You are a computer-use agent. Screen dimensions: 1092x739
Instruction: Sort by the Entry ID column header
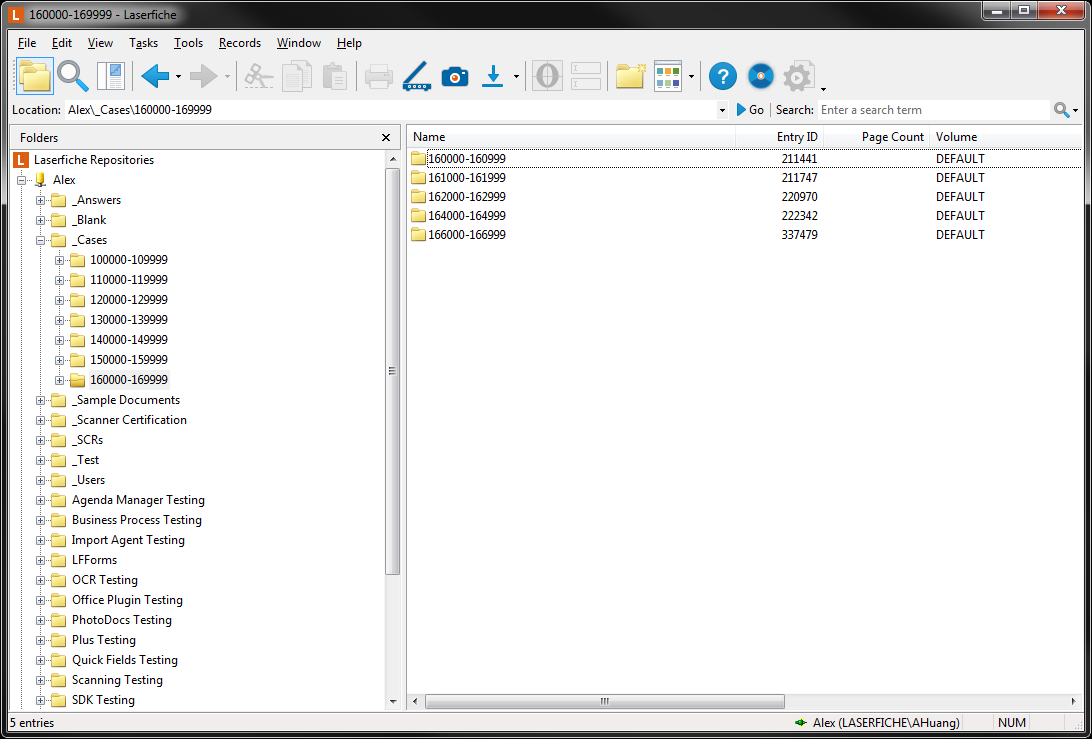click(779, 137)
